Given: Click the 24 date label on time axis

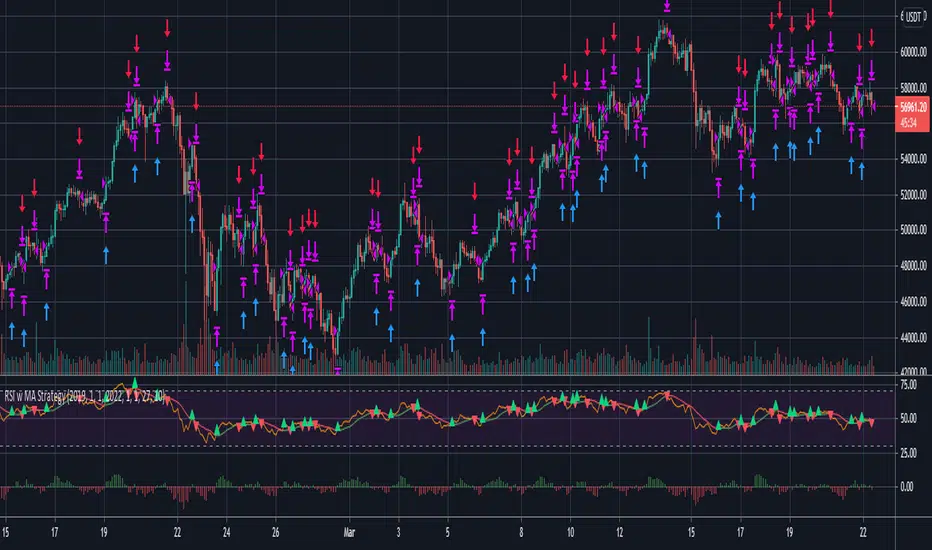Looking at the screenshot, I should click(x=227, y=535).
